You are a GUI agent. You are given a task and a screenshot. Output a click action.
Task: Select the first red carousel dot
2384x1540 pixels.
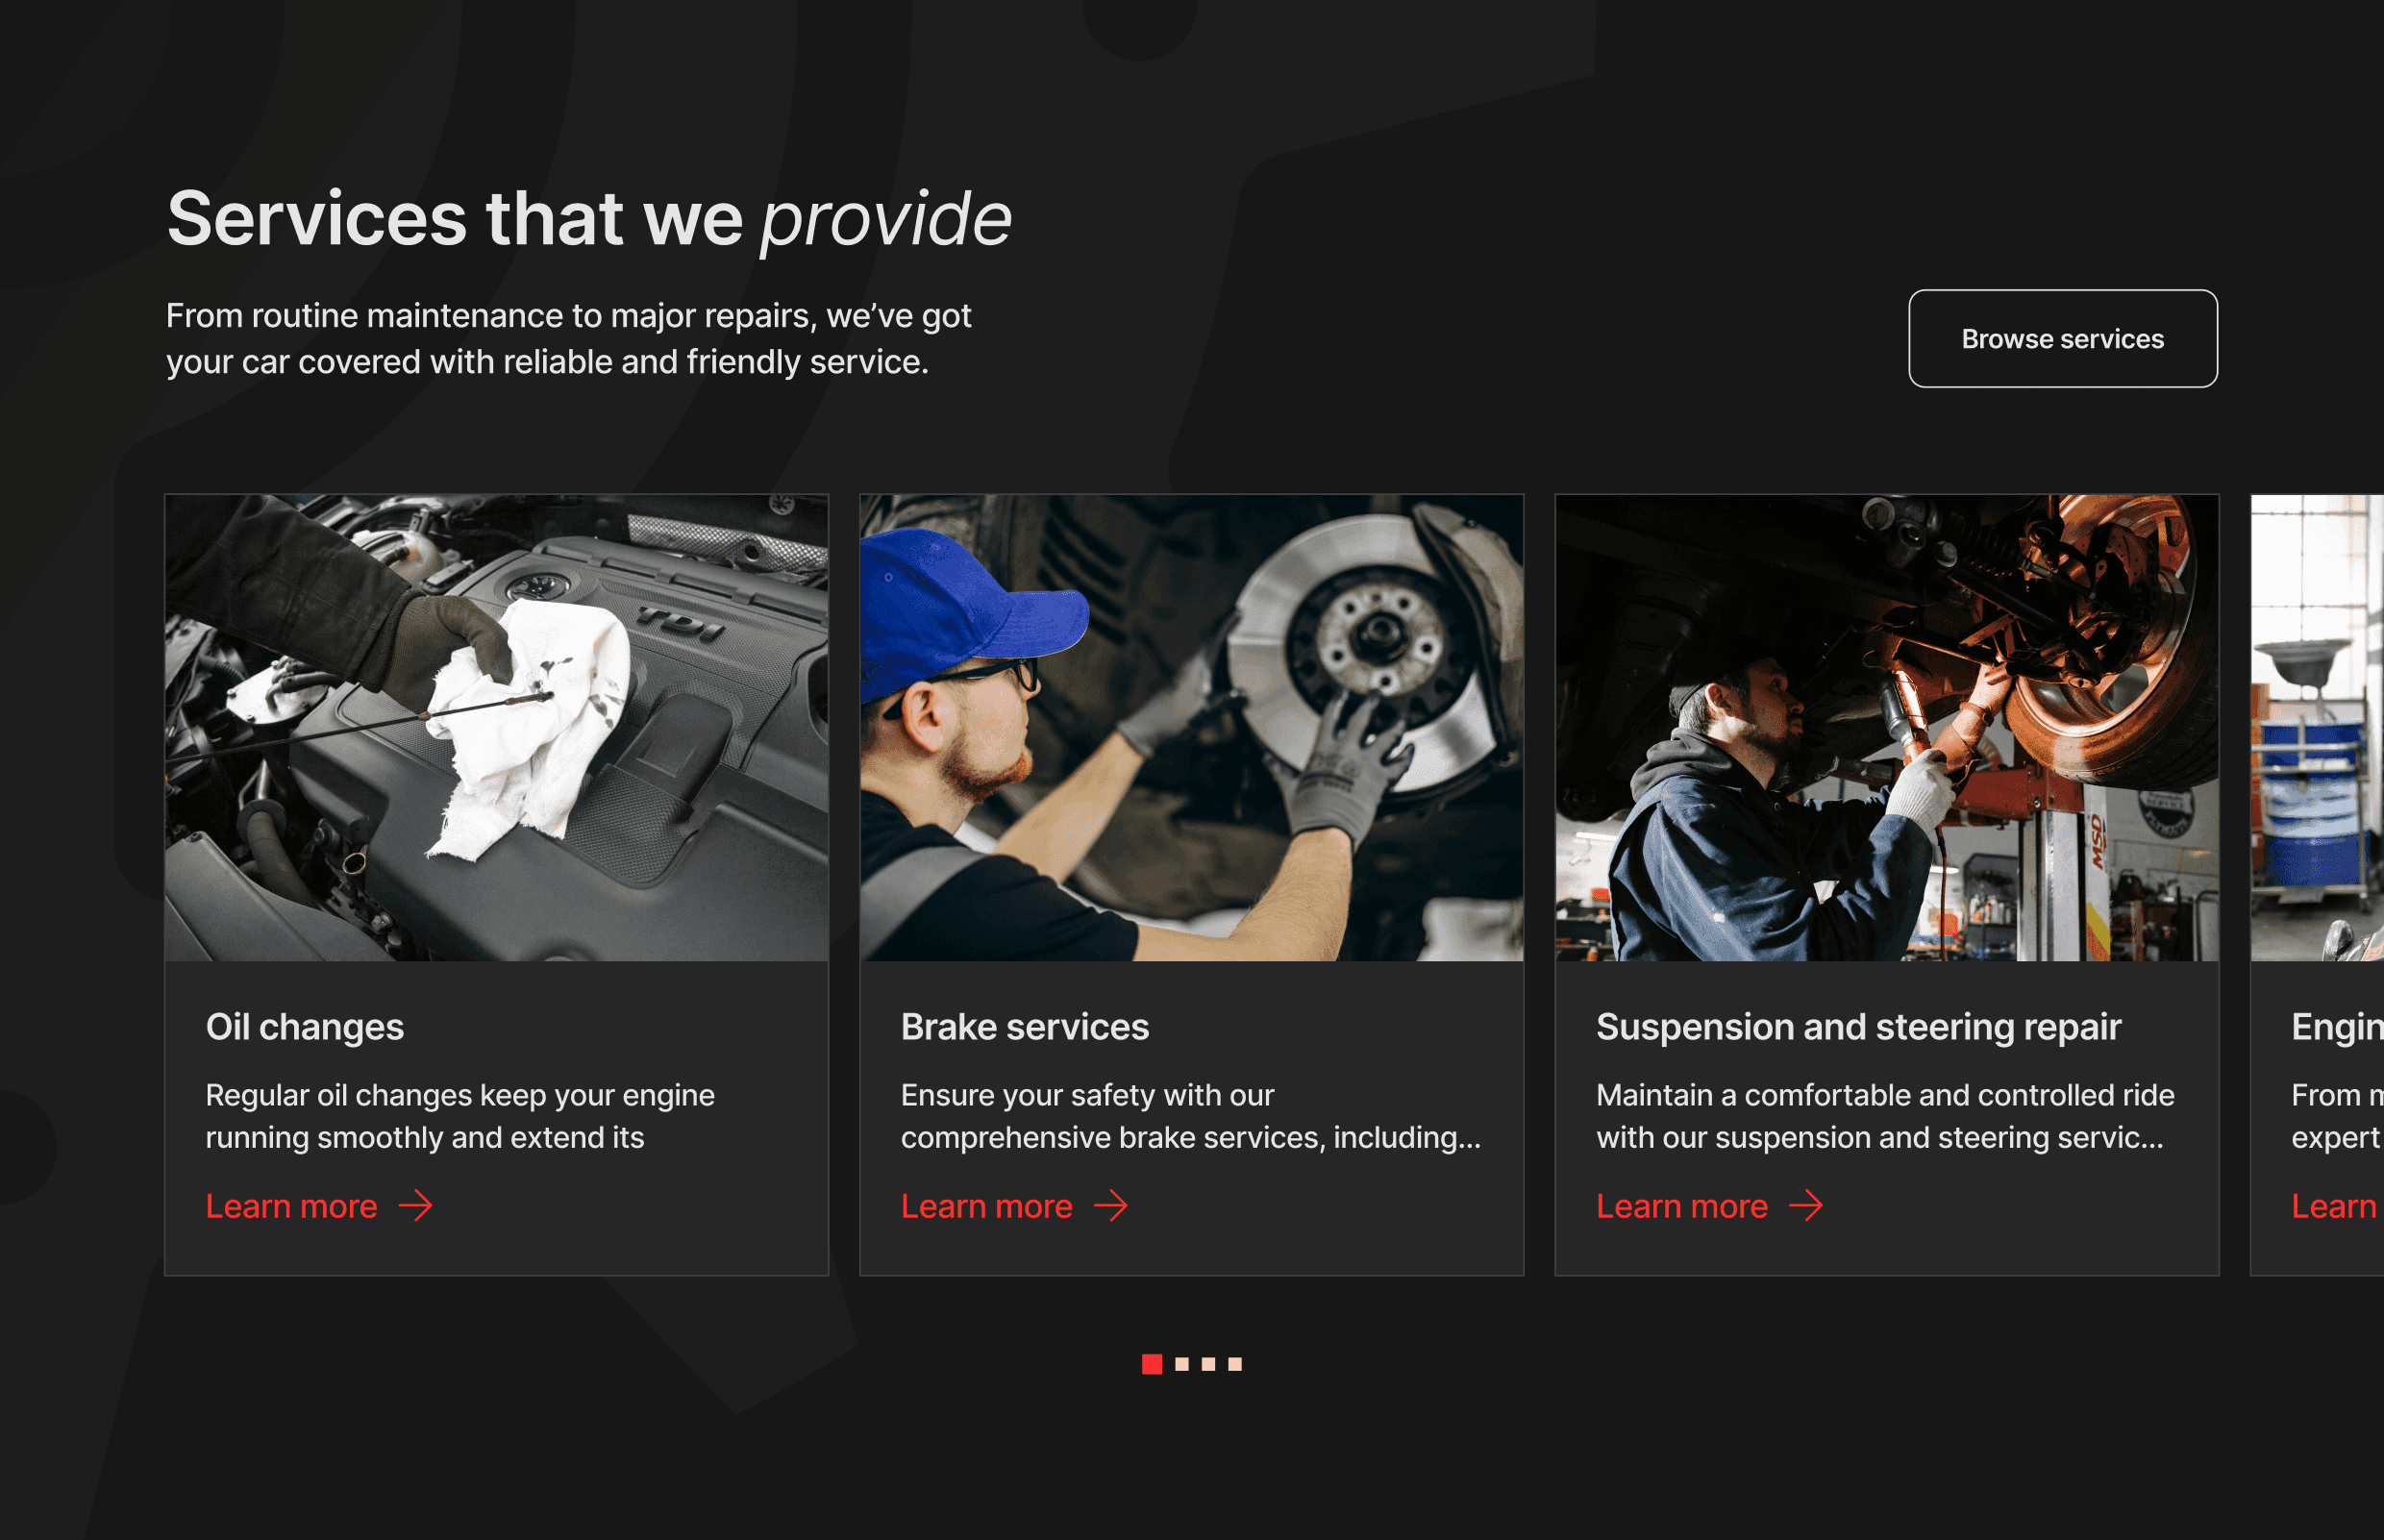[x=1152, y=1364]
